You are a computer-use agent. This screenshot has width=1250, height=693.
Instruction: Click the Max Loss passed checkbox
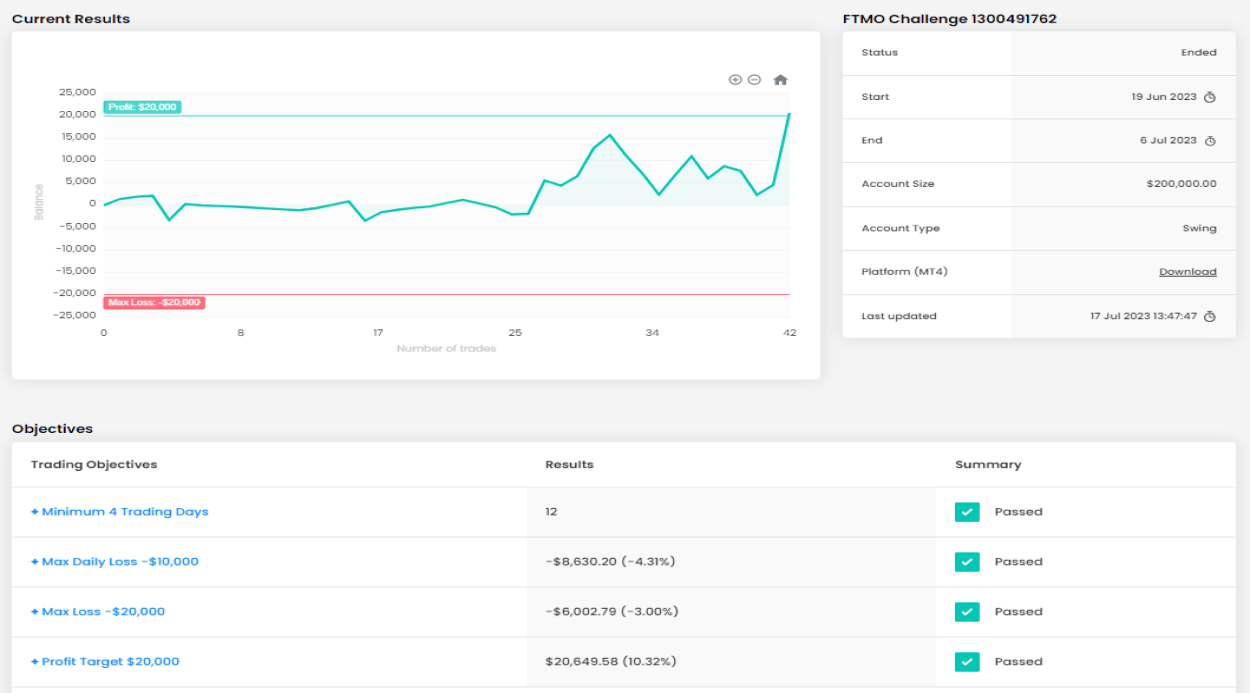click(967, 612)
